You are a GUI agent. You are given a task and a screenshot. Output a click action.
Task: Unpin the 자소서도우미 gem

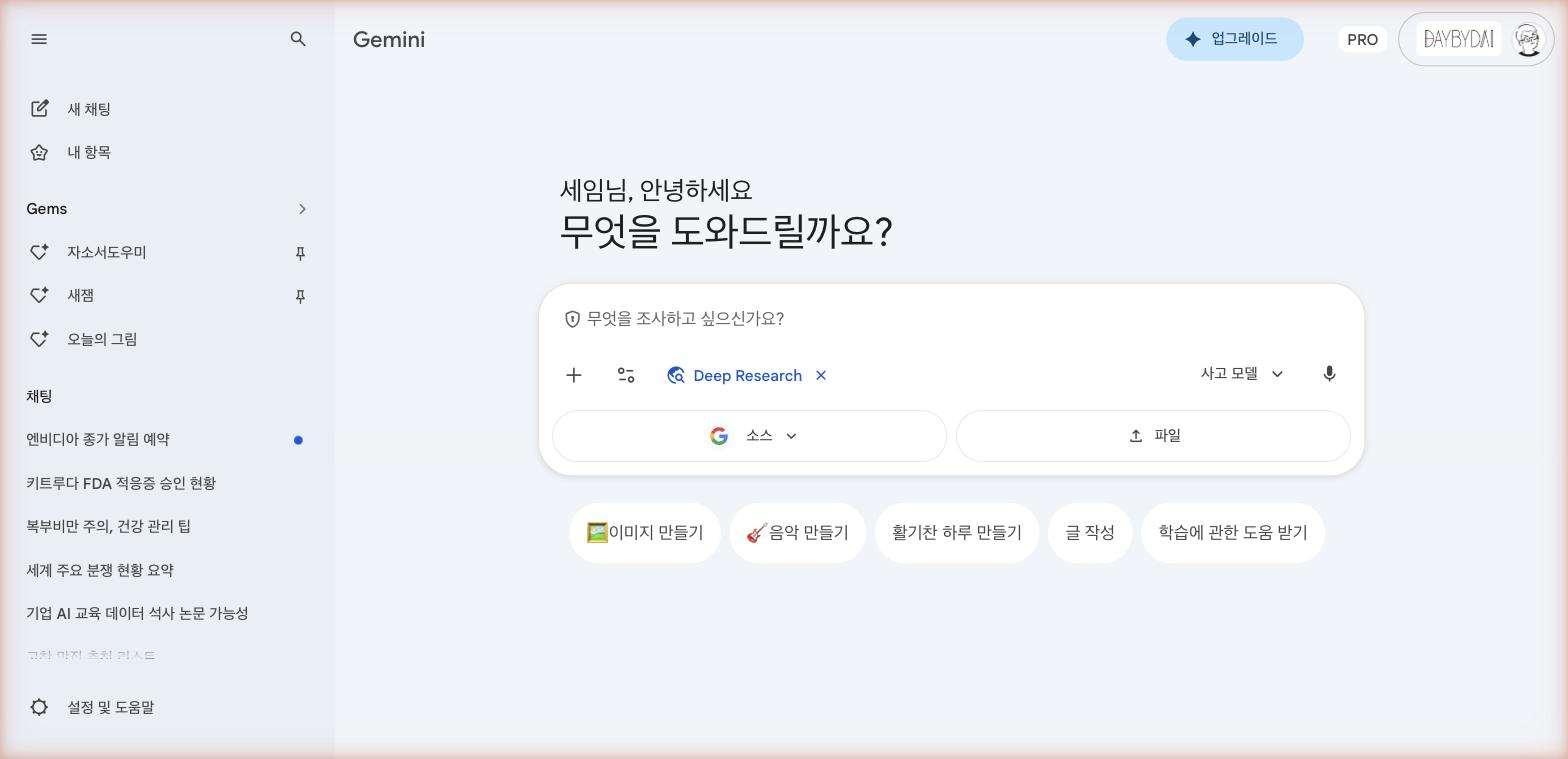pyautogui.click(x=300, y=254)
